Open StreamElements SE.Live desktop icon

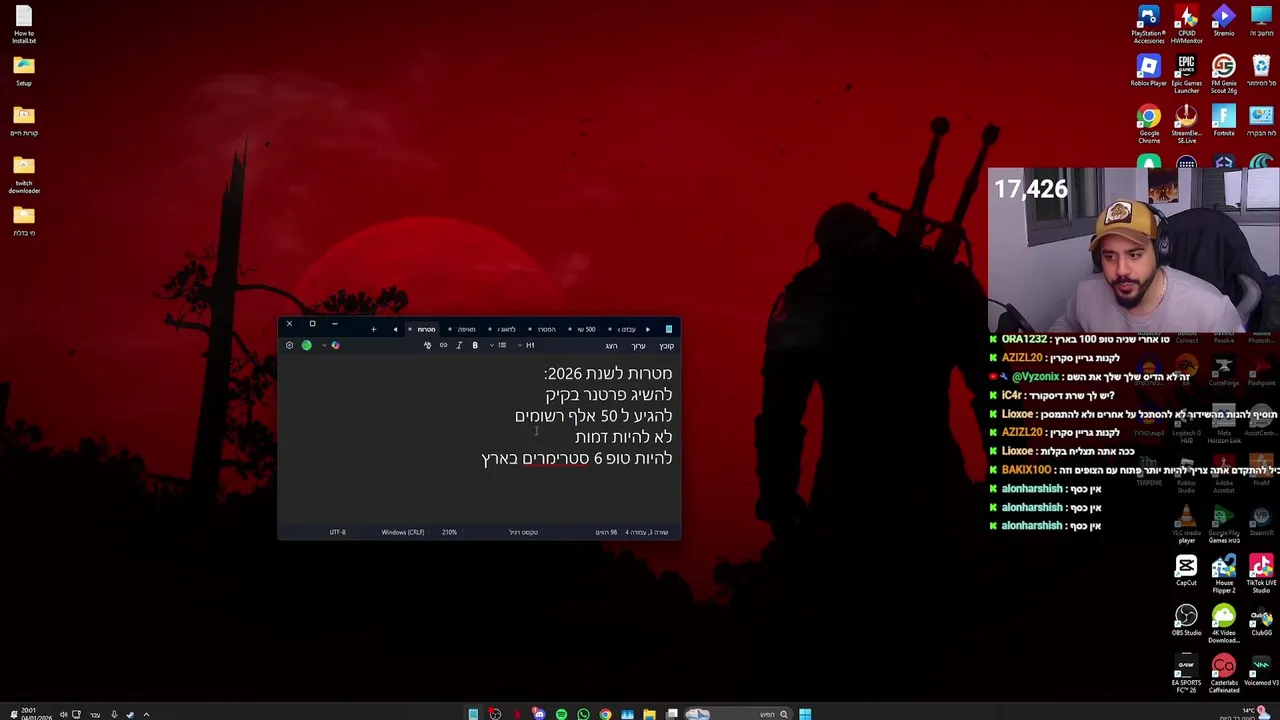(1186, 124)
